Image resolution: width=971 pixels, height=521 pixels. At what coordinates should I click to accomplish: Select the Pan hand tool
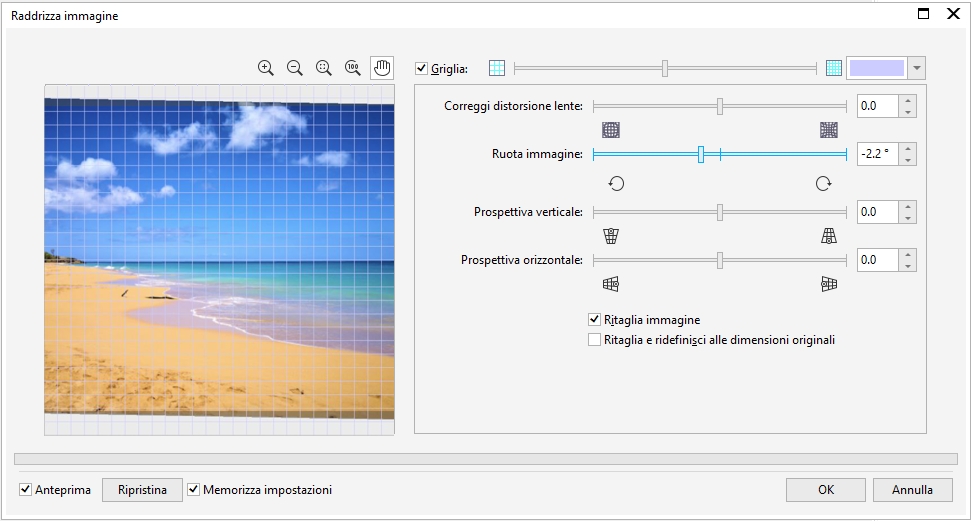coord(382,68)
